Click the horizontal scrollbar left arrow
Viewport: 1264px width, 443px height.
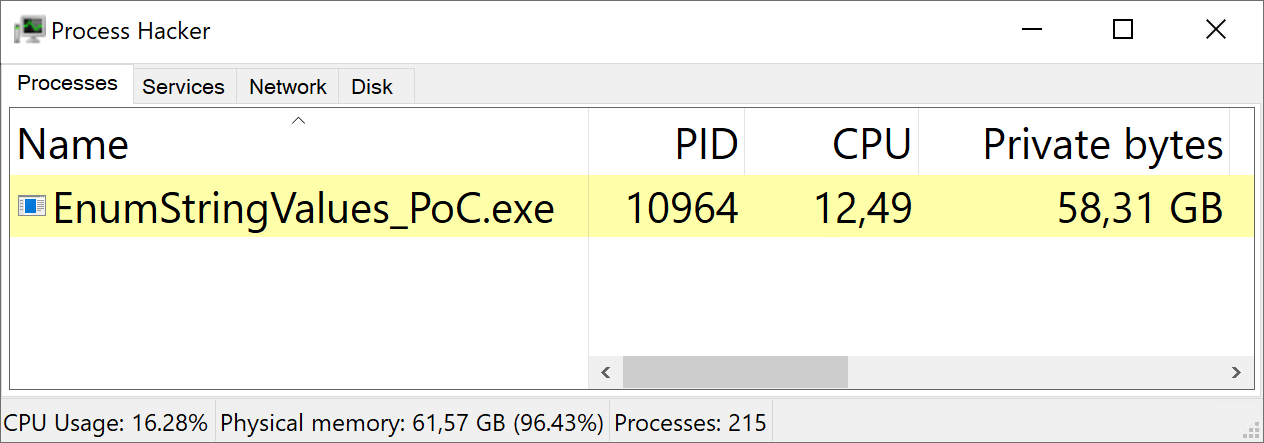(605, 373)
